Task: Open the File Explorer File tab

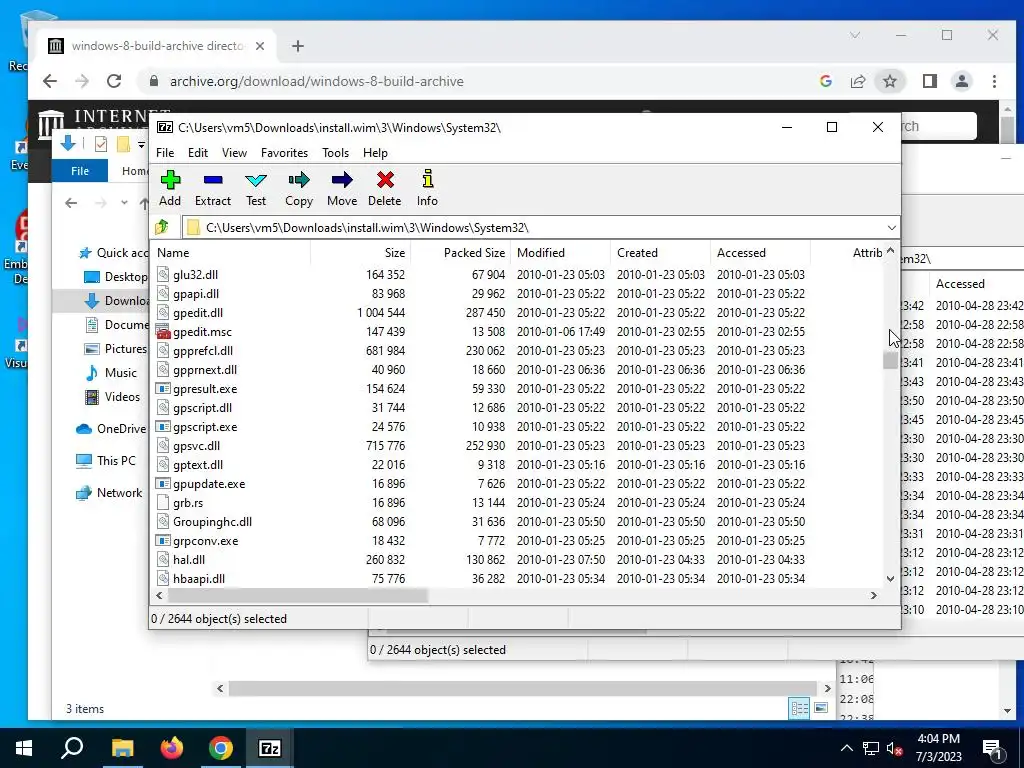Action: pos(80,171)
